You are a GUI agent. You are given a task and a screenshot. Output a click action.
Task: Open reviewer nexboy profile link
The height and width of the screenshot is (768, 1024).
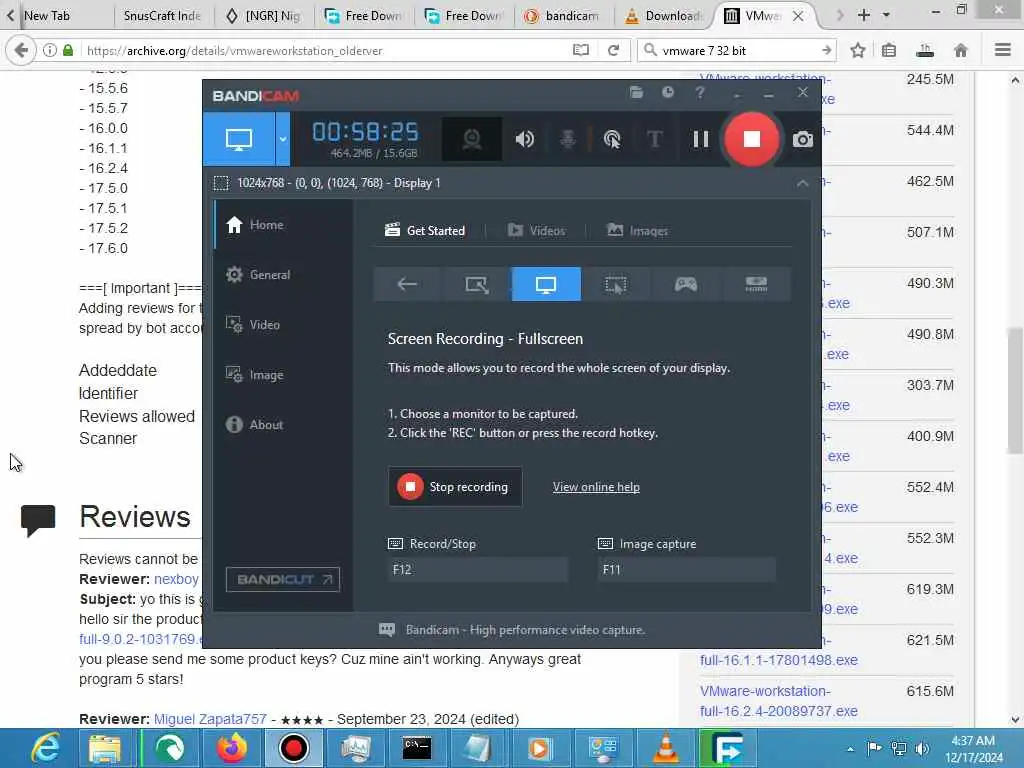tap(176, 579)
